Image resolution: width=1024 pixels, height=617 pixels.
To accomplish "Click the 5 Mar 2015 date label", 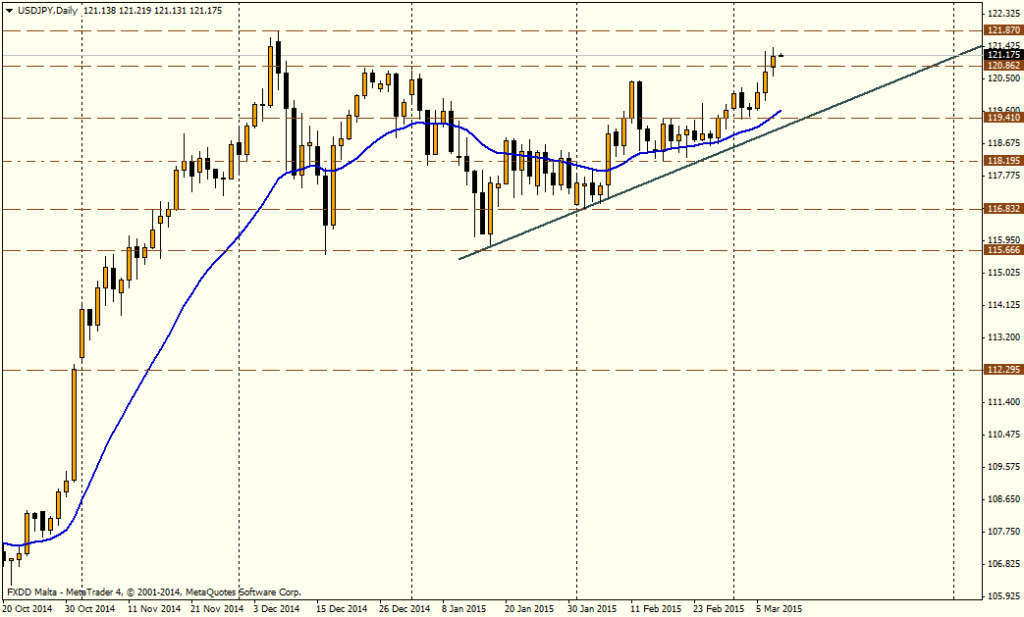I will pyautogui.click(x=778, y=607).
